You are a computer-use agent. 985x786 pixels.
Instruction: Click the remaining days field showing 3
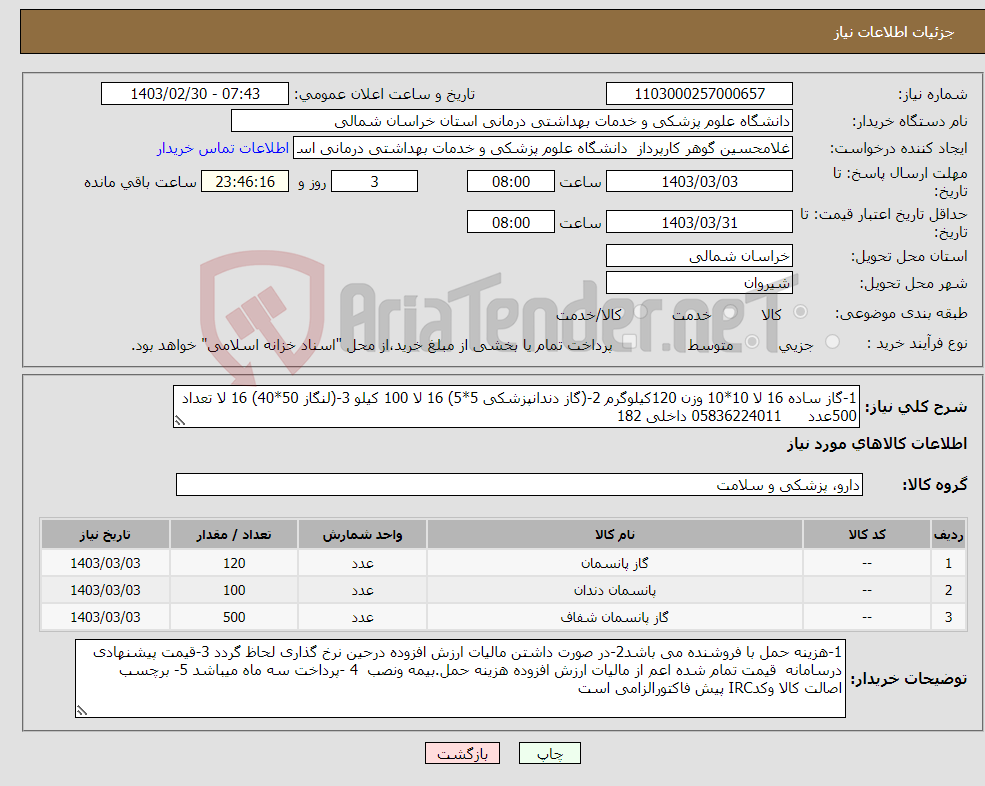[374, 182]
